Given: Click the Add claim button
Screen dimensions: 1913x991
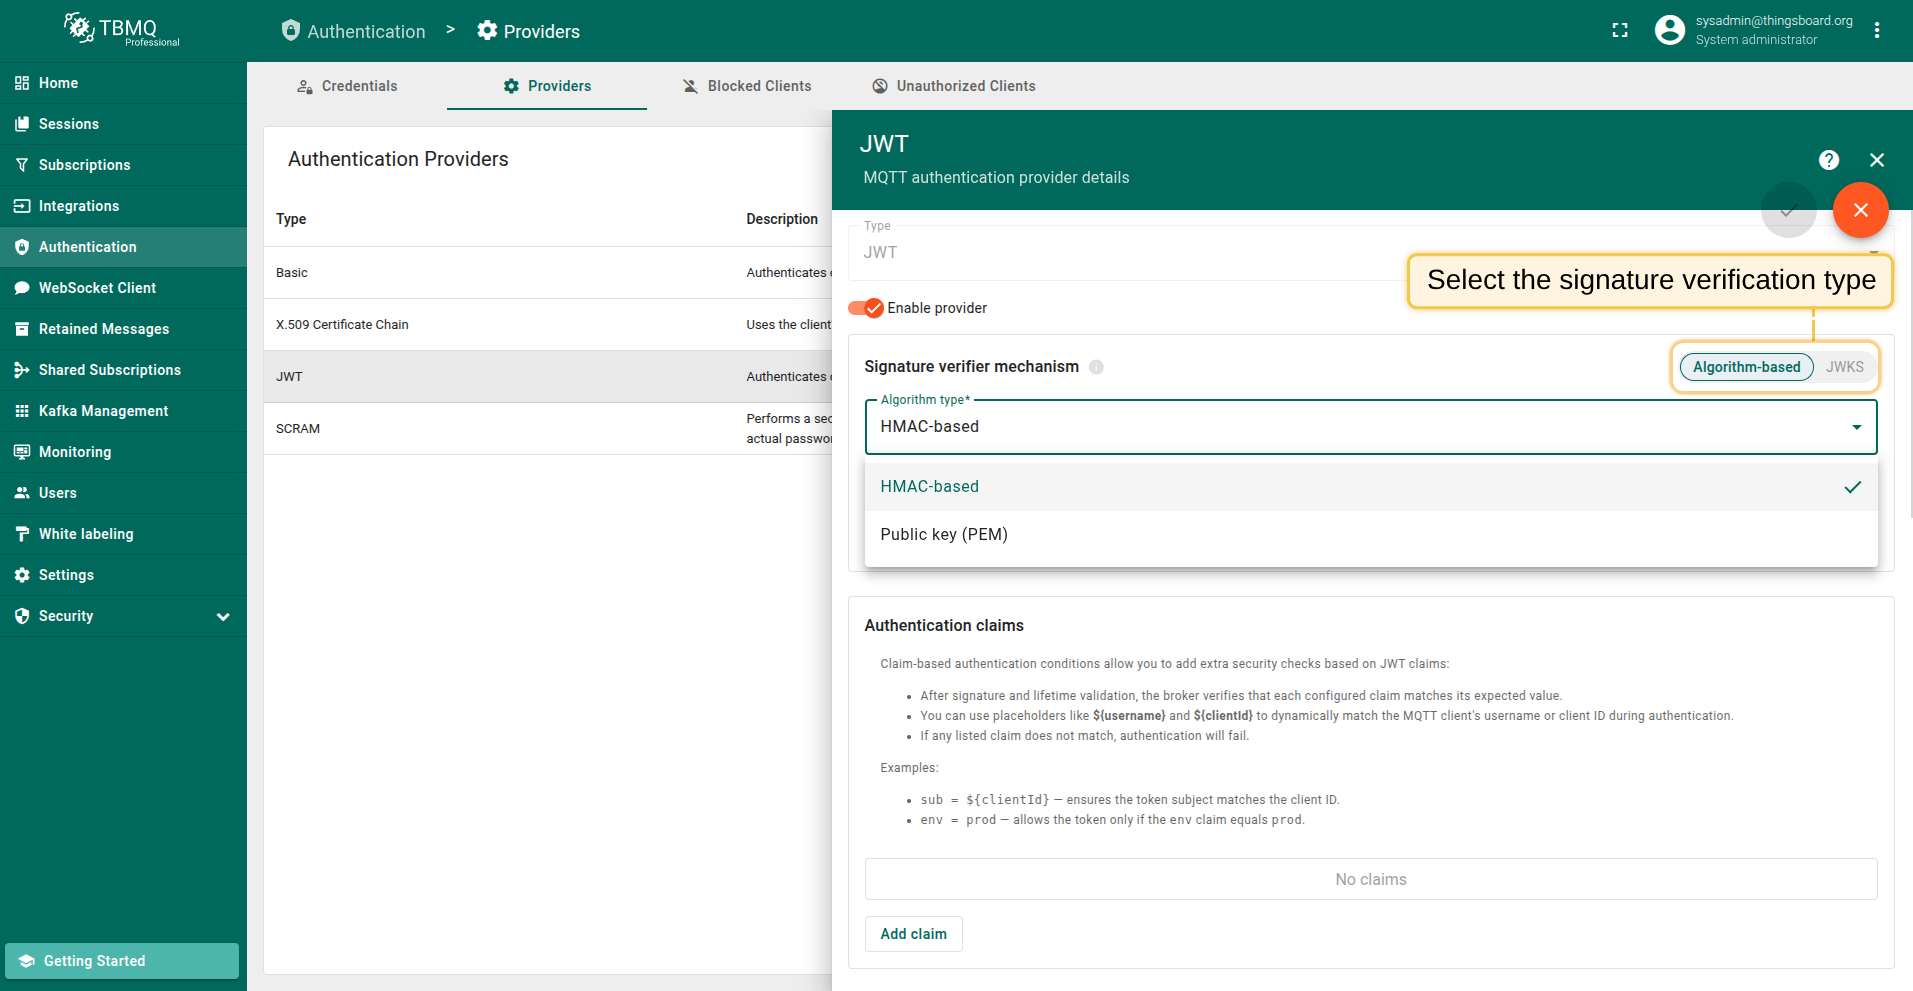Looking at the screenshot, I should click(x=913, y=934).
